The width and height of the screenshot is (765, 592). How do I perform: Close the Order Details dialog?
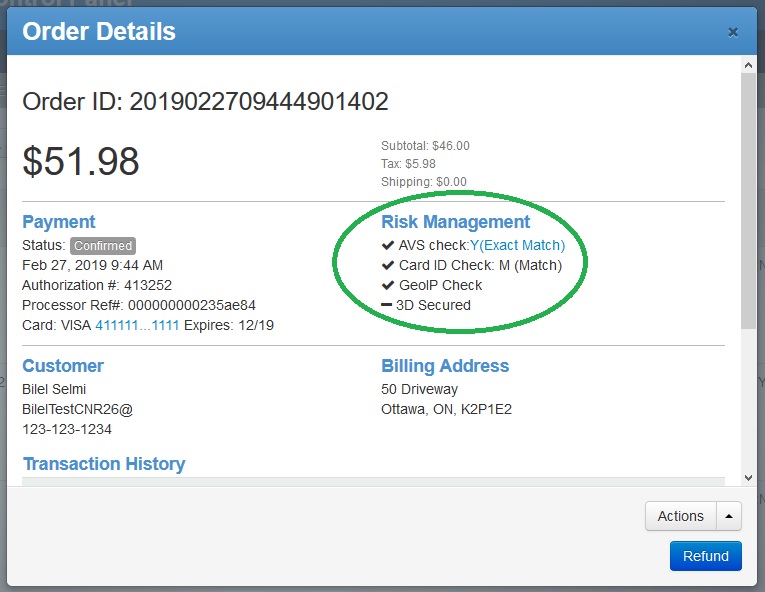pyautogui.click(x=733, y=32)
